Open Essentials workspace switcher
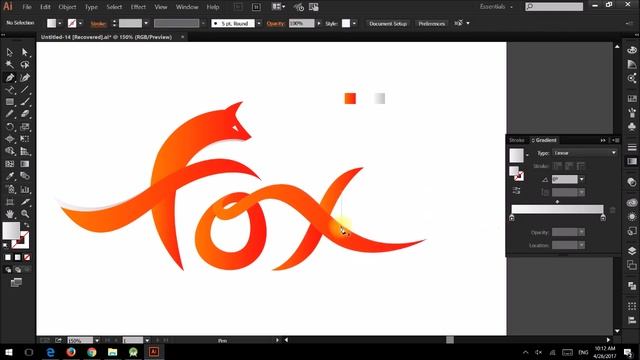Screen dimensions: 640x360 point(496,7)
